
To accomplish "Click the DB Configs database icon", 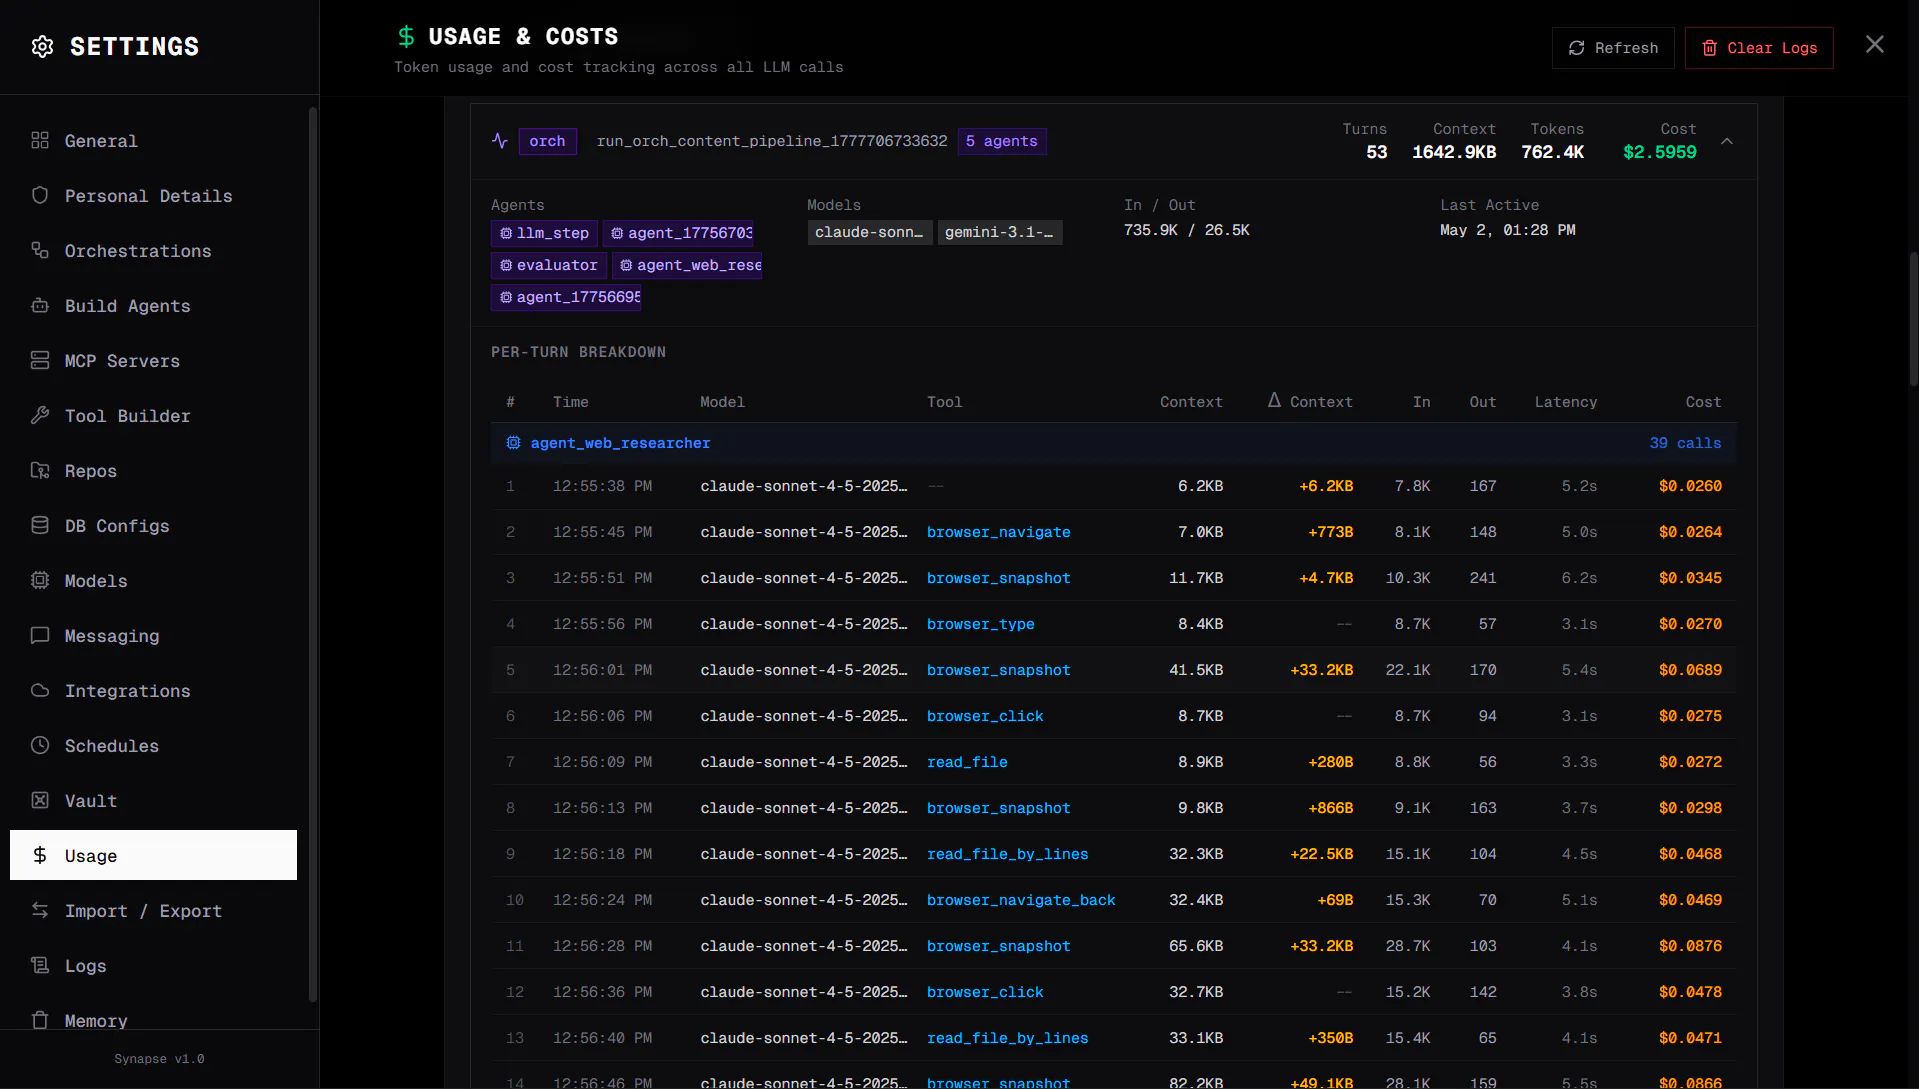I will coord(40,525).
